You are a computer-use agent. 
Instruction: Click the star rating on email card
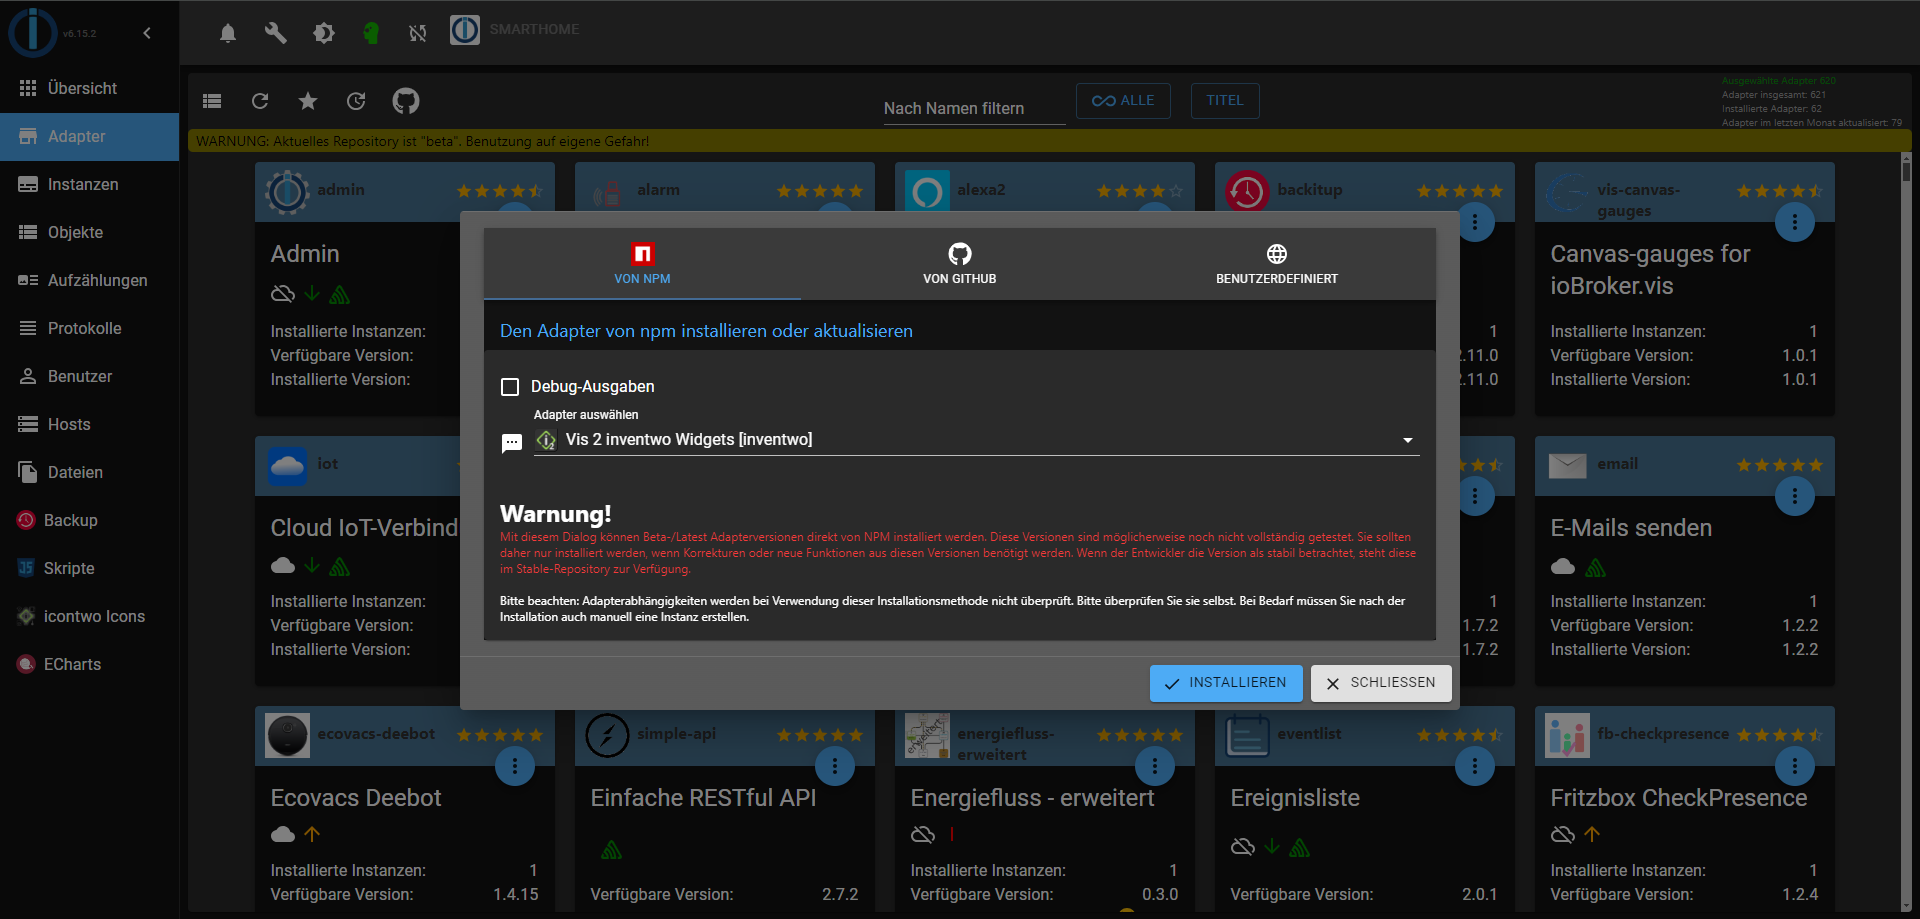click(1780, 465)
